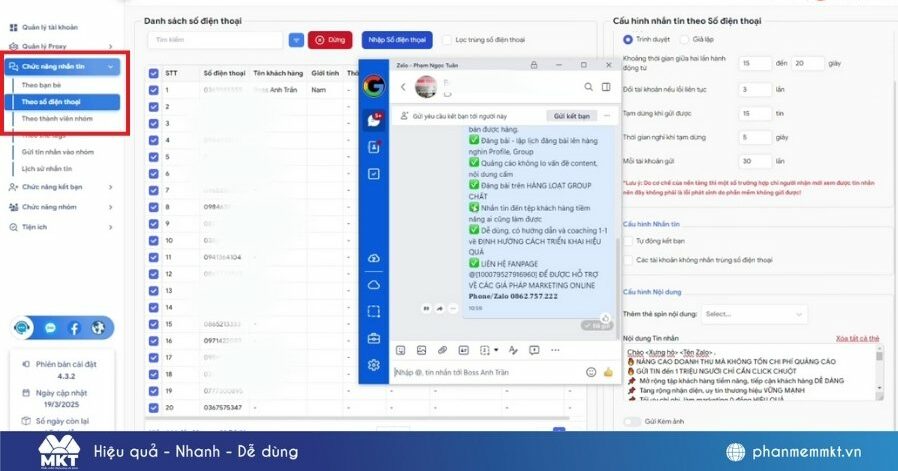Screen dimensions: 898x471
Task: Open 'Quản lý tài khoản' menu
Action: (x=50, y=28)
